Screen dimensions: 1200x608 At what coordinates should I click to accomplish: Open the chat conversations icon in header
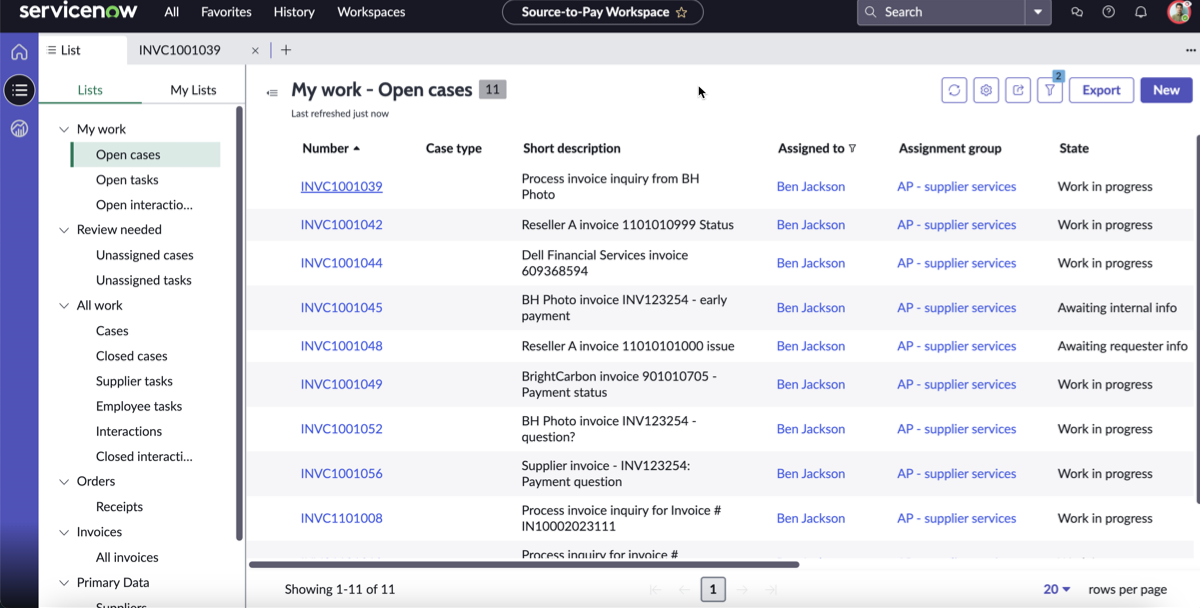click(x=1077, y=12)
